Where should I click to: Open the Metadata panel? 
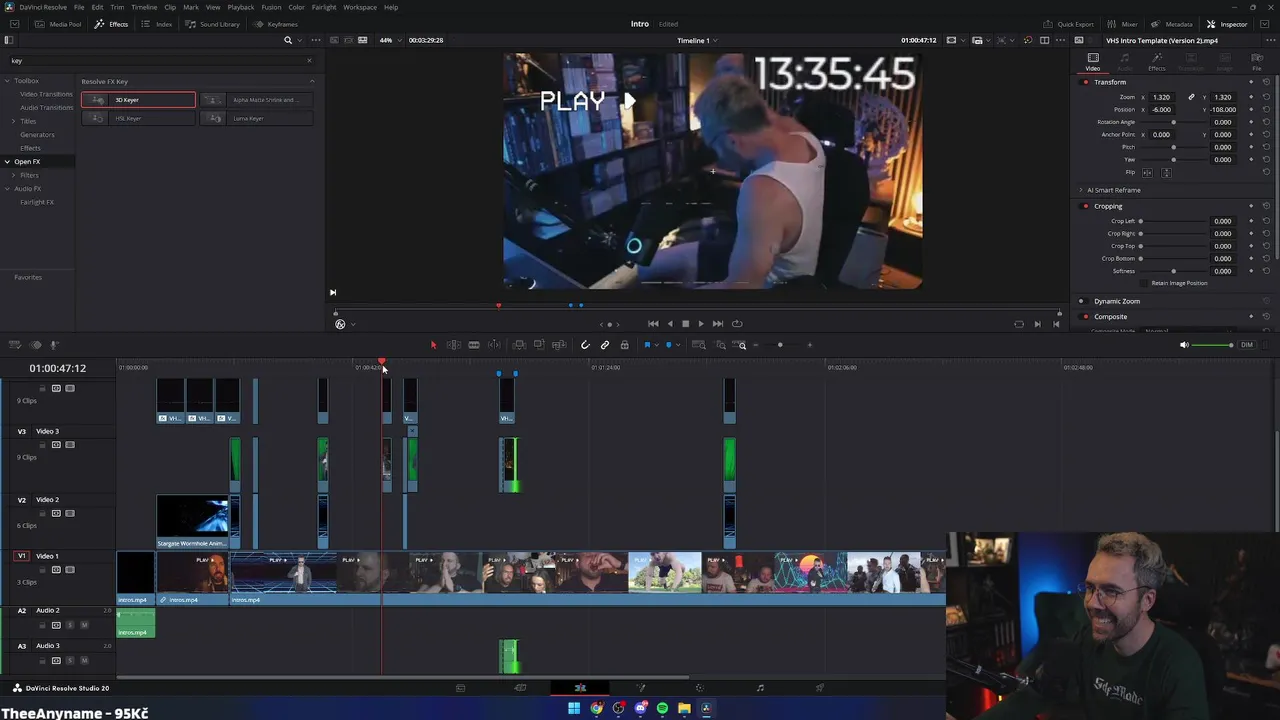(1172, 24)
